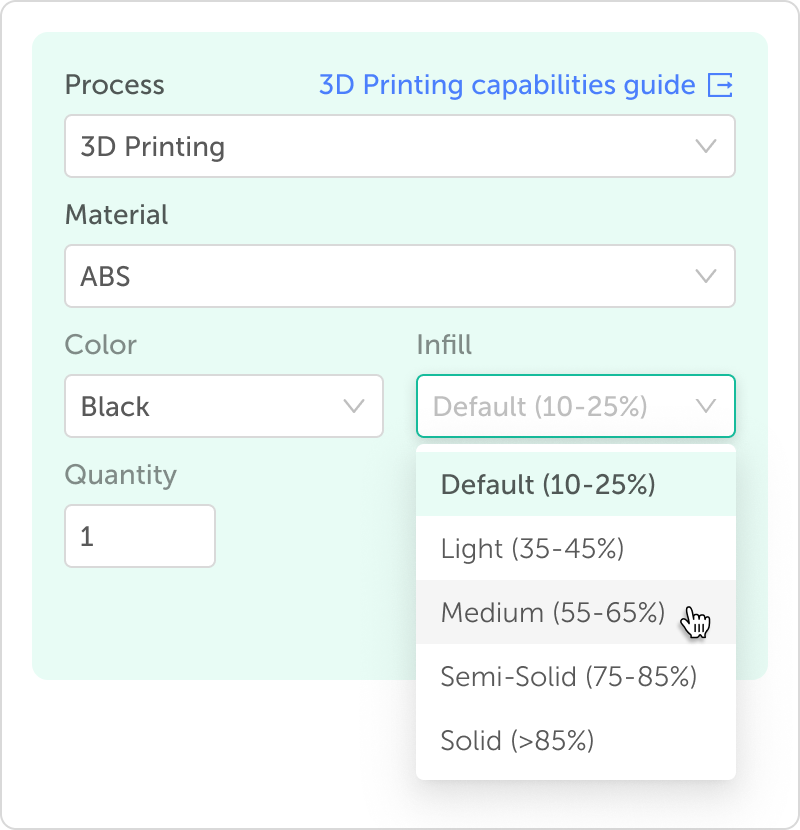Image resolution: width=800 pixels, height=830 pixels.
Task: Click the Color field label
Action: click(100, 345)
